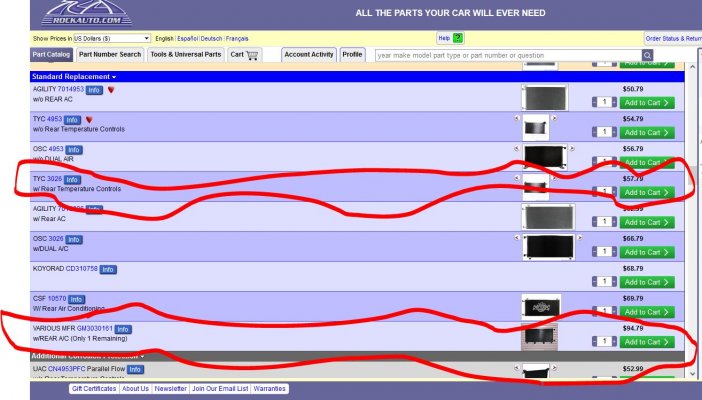
Task: Open Info for UAC CN4953PFC
Action: tap(135, 370)
